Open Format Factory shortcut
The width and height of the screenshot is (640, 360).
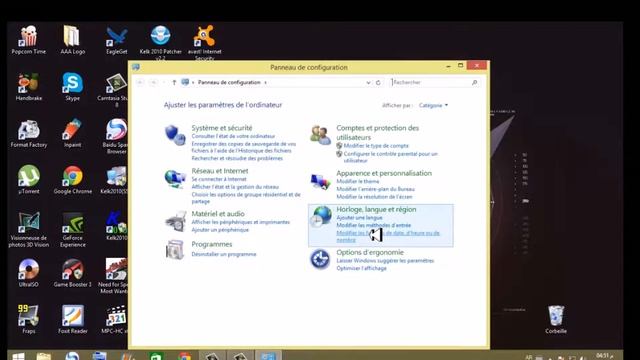(29, 133)
